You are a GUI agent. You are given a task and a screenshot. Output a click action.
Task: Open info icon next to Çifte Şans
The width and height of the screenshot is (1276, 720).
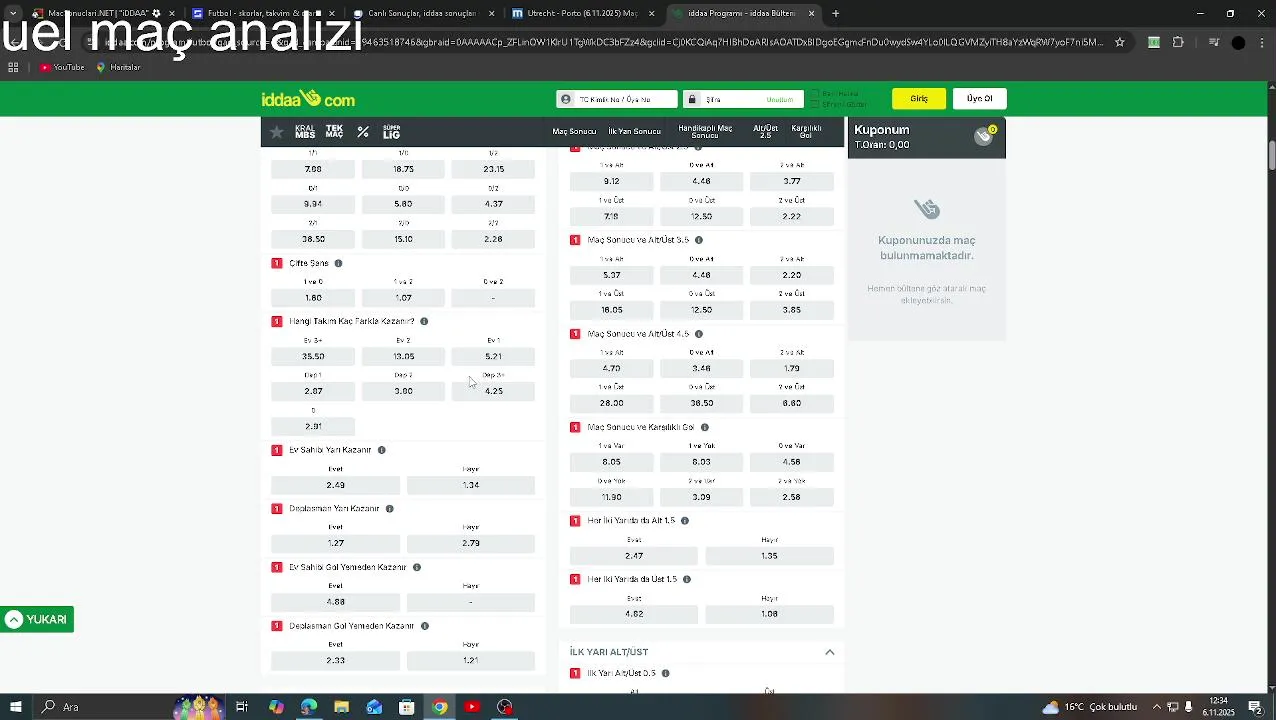pyautogui.click(x=338, y=263)
